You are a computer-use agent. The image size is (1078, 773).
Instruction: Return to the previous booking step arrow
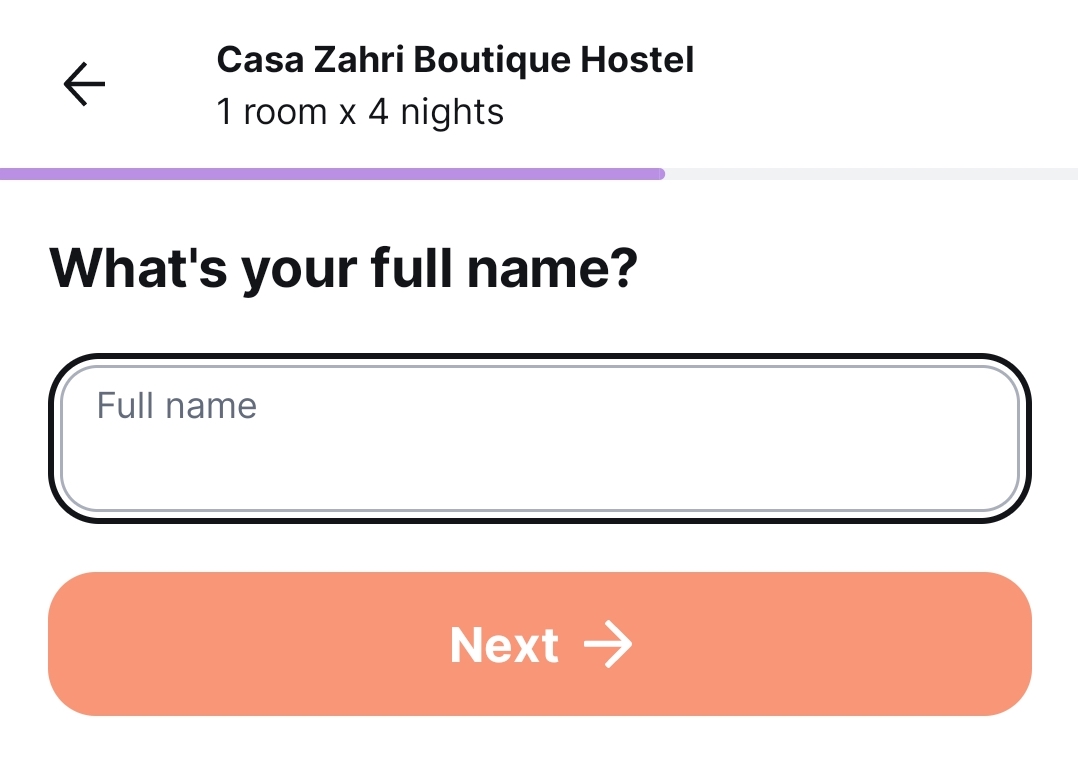coord(85,85)
